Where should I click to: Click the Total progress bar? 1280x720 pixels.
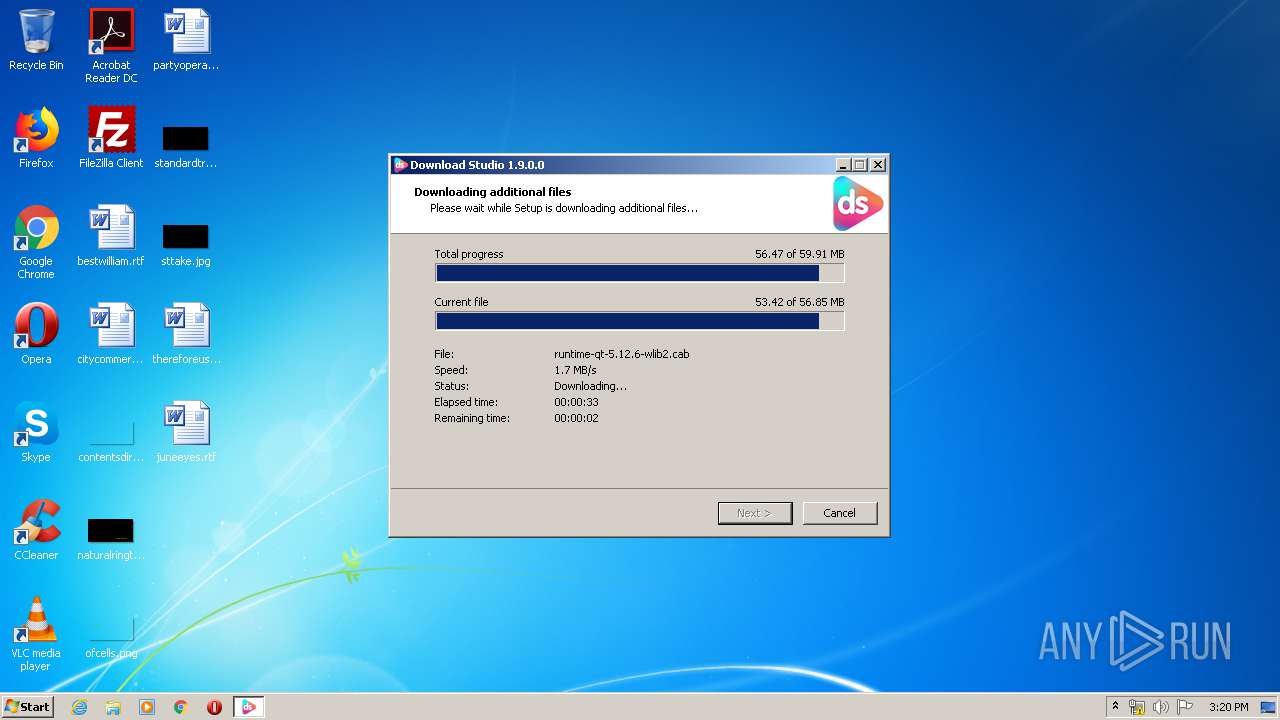(x=639, y=273)
